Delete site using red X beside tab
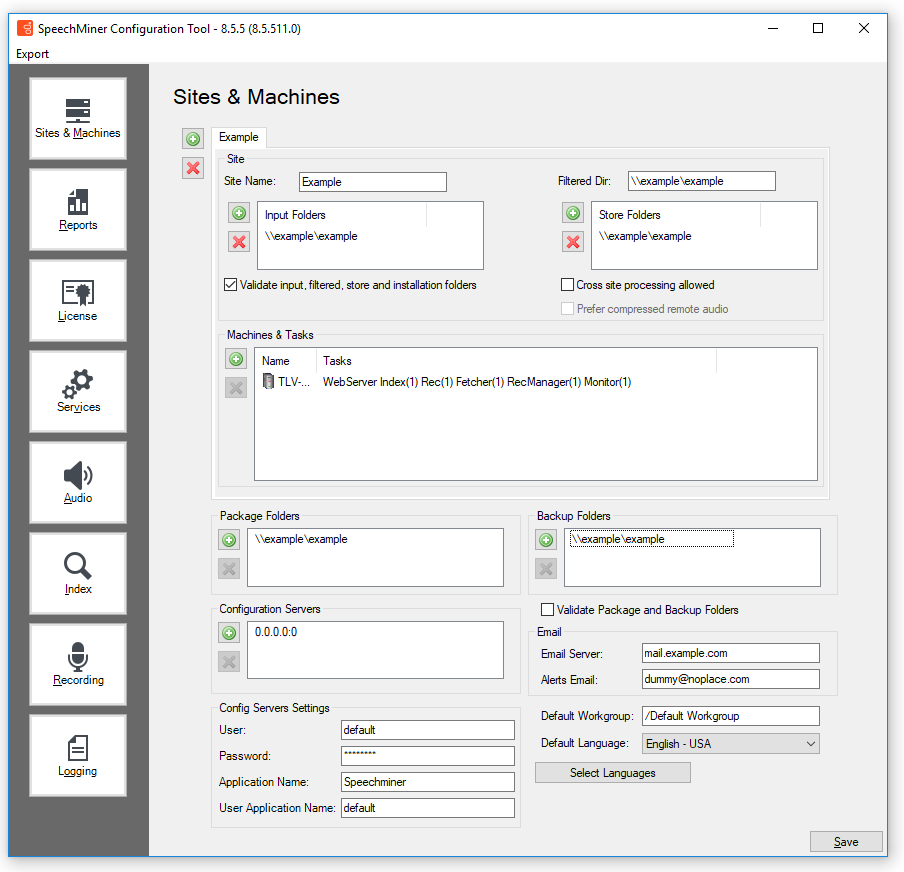Image resolution: width=904 pixels, height=872 pixels. (x=193, y=168)
